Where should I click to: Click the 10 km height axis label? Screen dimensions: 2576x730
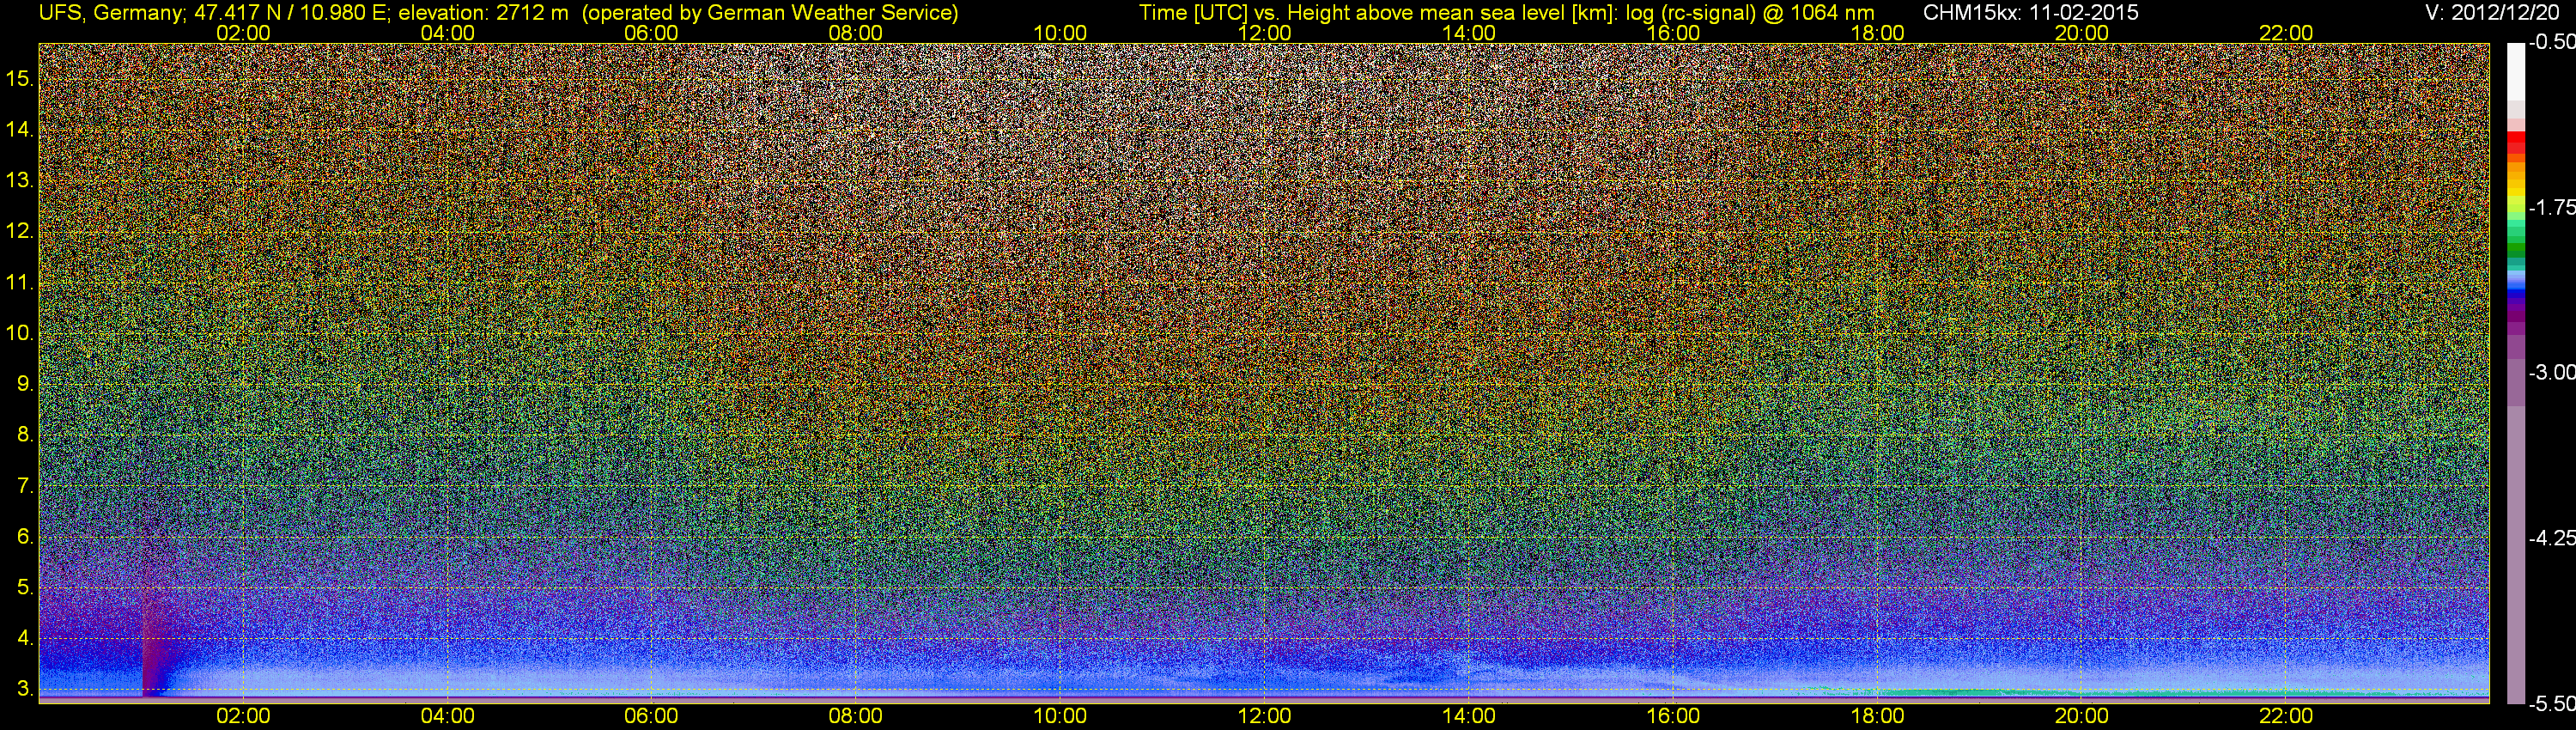click(x=20, y=333)
